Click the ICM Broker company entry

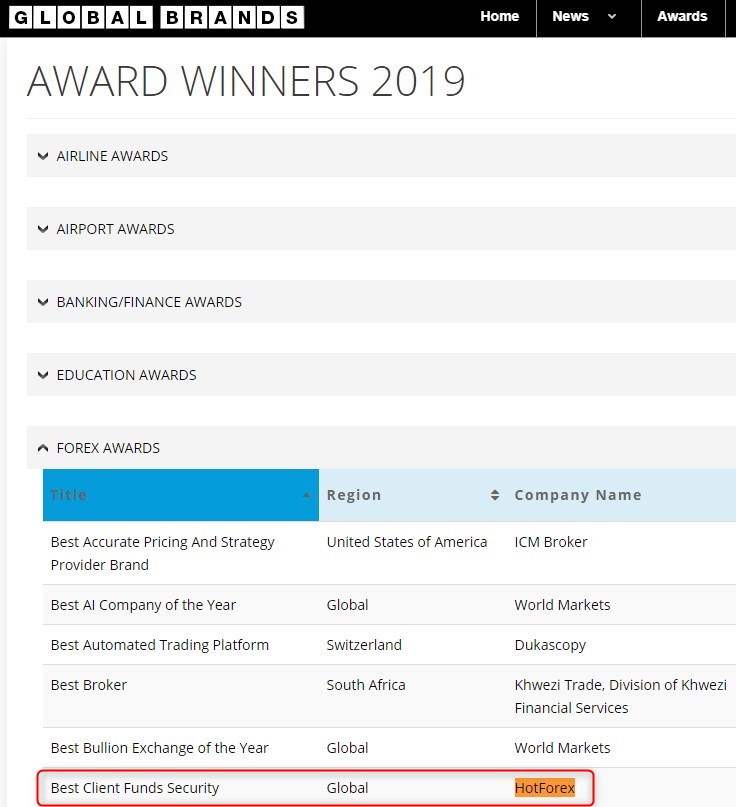click(551, 542)
